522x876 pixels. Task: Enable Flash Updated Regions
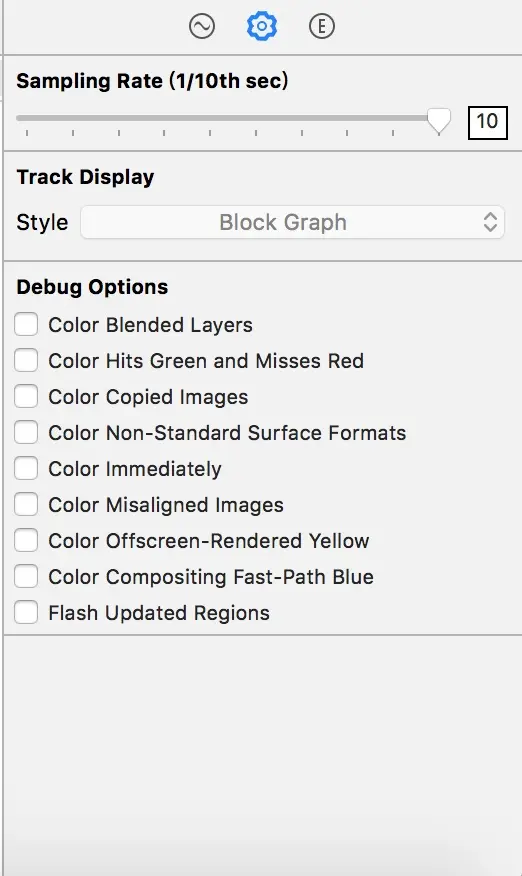pos(26,612)
